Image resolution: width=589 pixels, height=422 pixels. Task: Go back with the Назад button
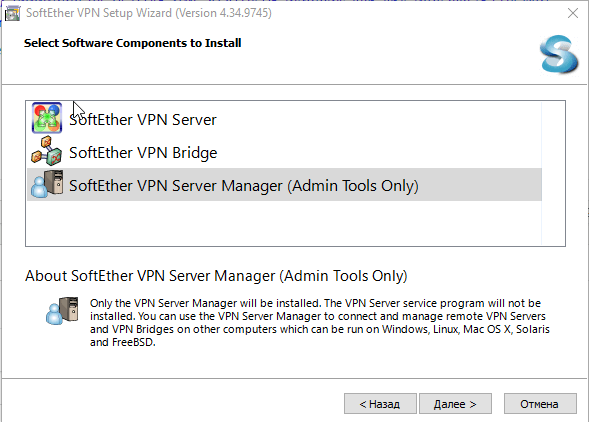click(x=380, y=404)
